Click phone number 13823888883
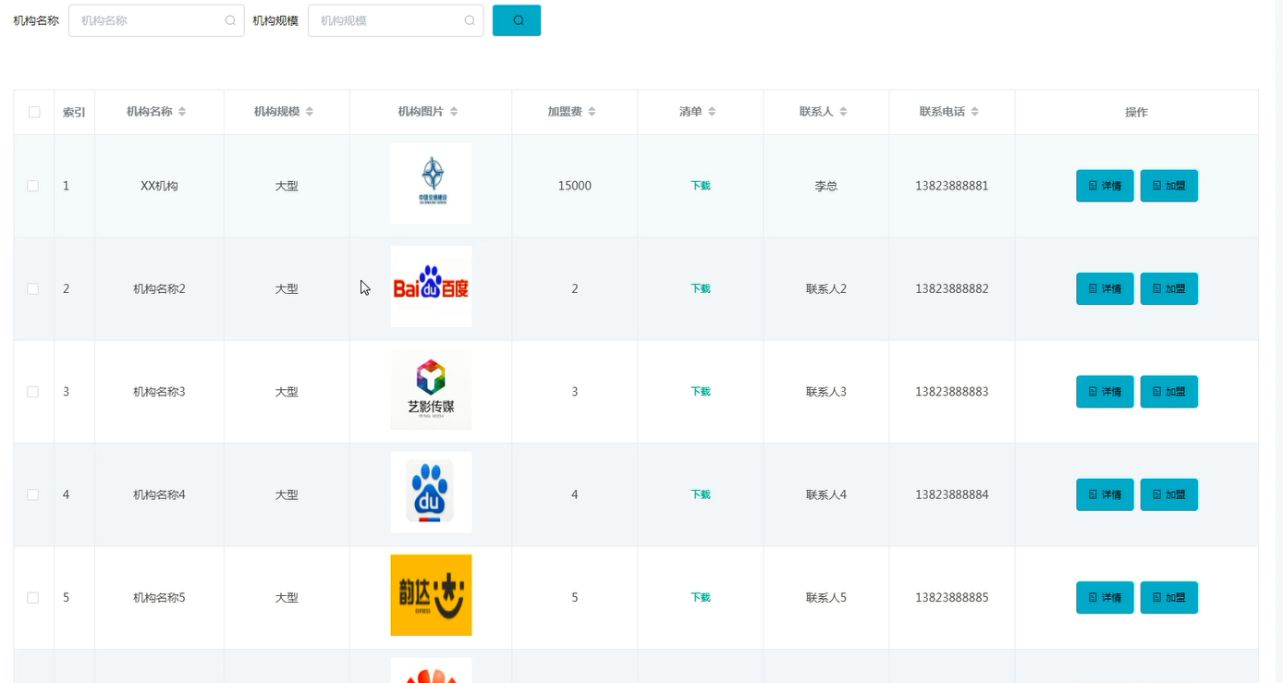 click(x=952, y=392)
